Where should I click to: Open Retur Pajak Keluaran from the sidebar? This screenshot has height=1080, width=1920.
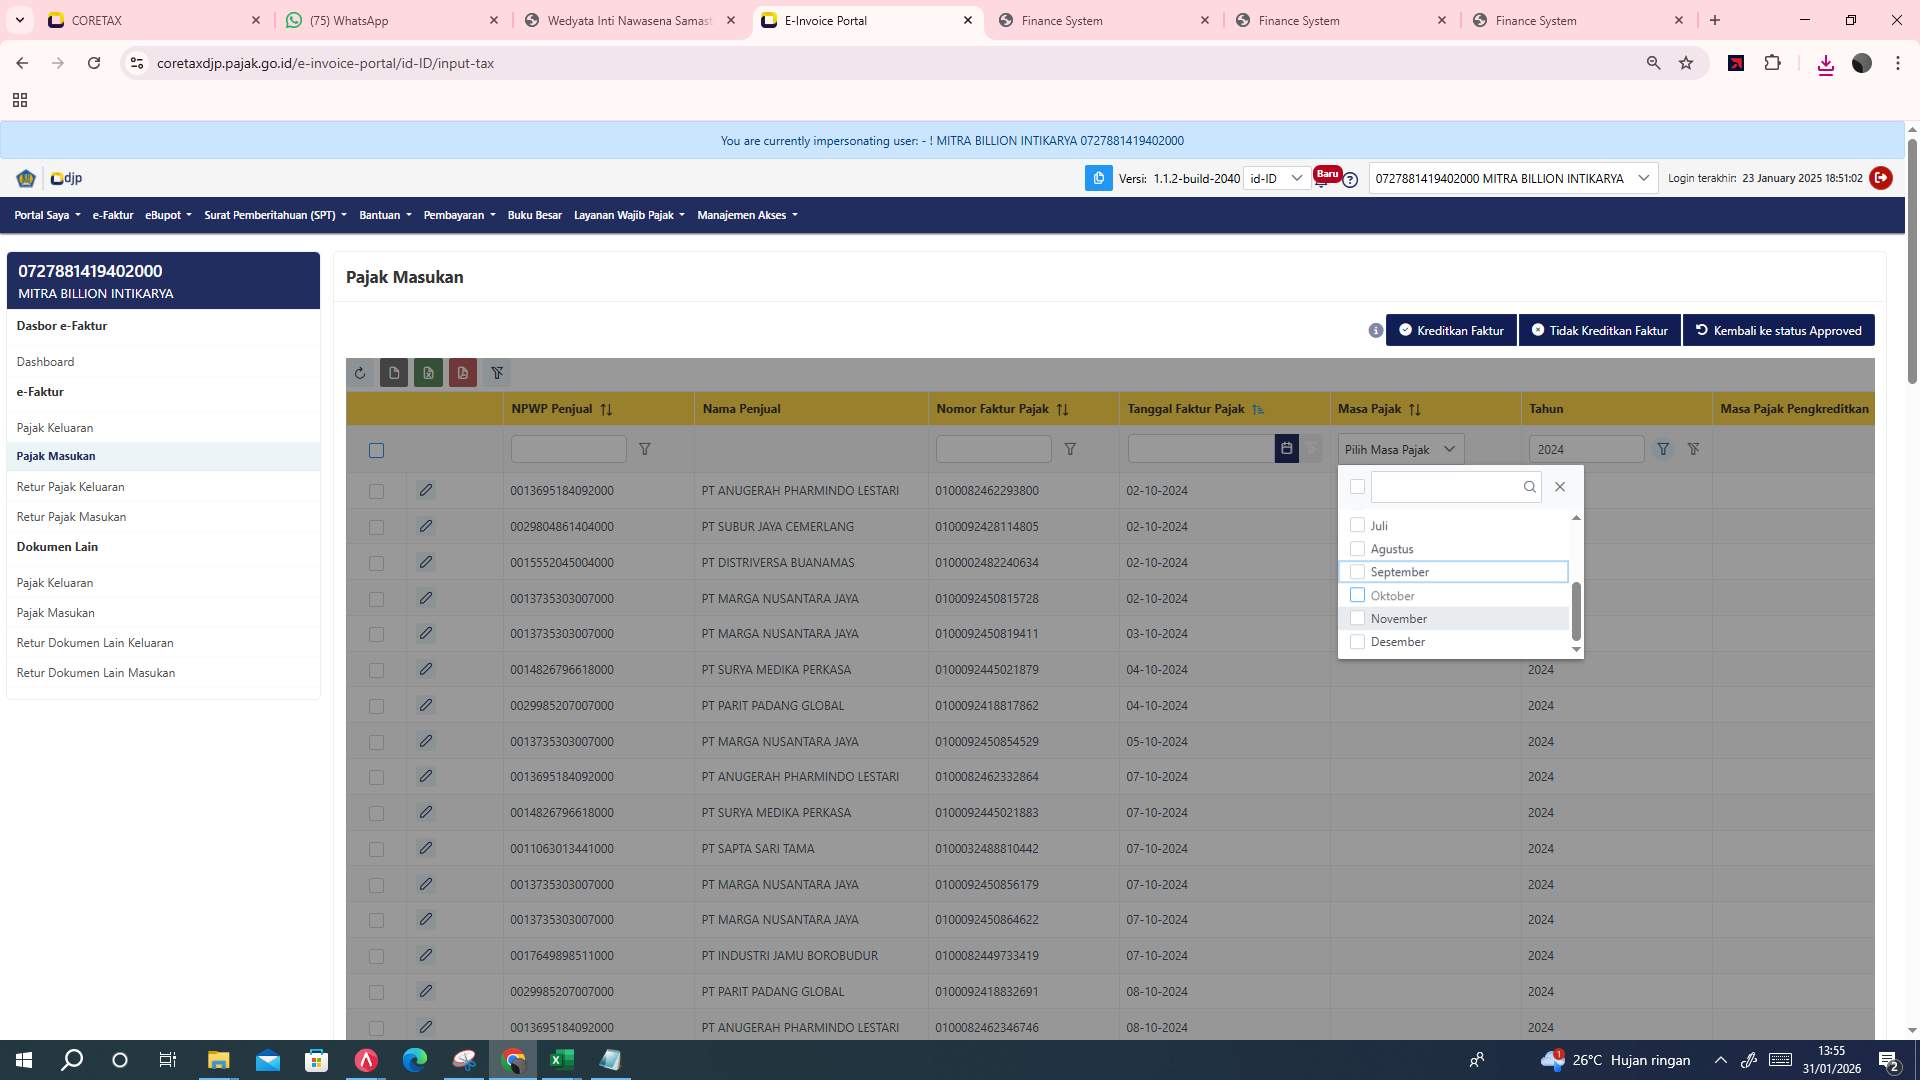coord(70,486)
